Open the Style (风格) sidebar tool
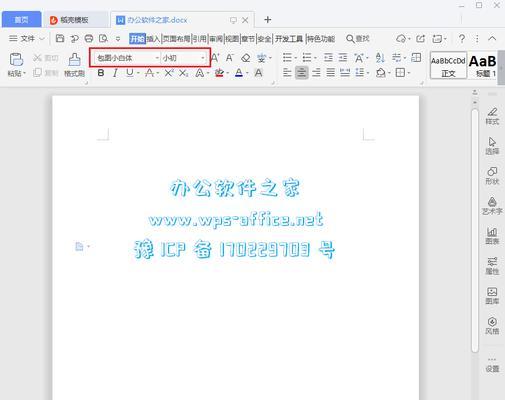 coord(492,326)
